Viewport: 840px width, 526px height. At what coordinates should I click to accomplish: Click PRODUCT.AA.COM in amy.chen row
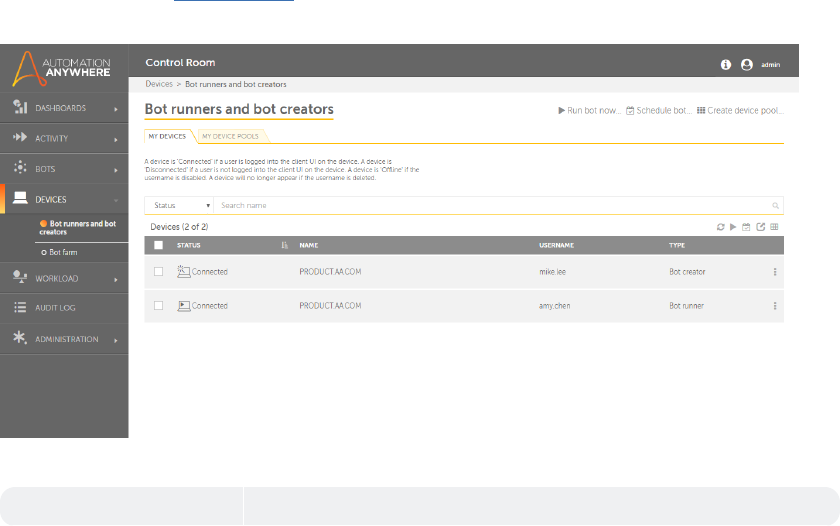pyautogui.click(x=330, y=306)
